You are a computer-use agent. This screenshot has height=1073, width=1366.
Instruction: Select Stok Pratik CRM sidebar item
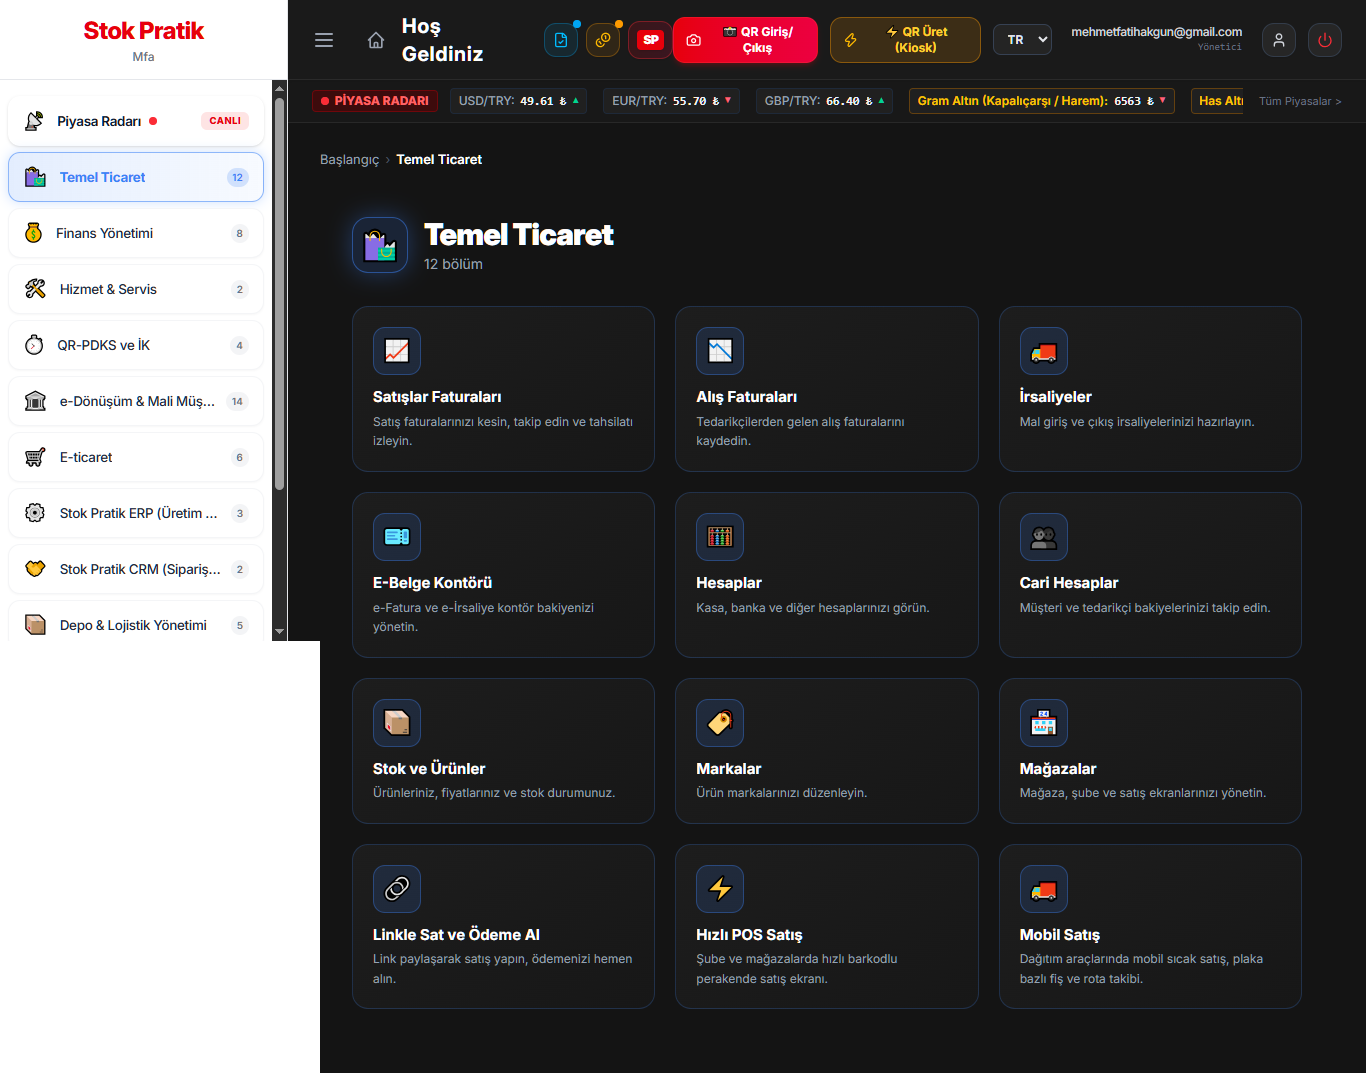pyautogui.click(x=136, y=569)
